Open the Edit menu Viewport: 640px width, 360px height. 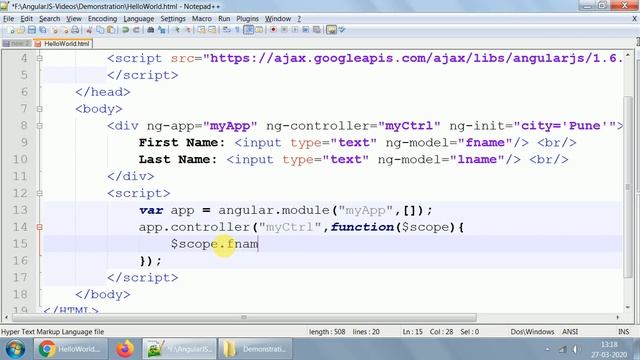(27, 19)
